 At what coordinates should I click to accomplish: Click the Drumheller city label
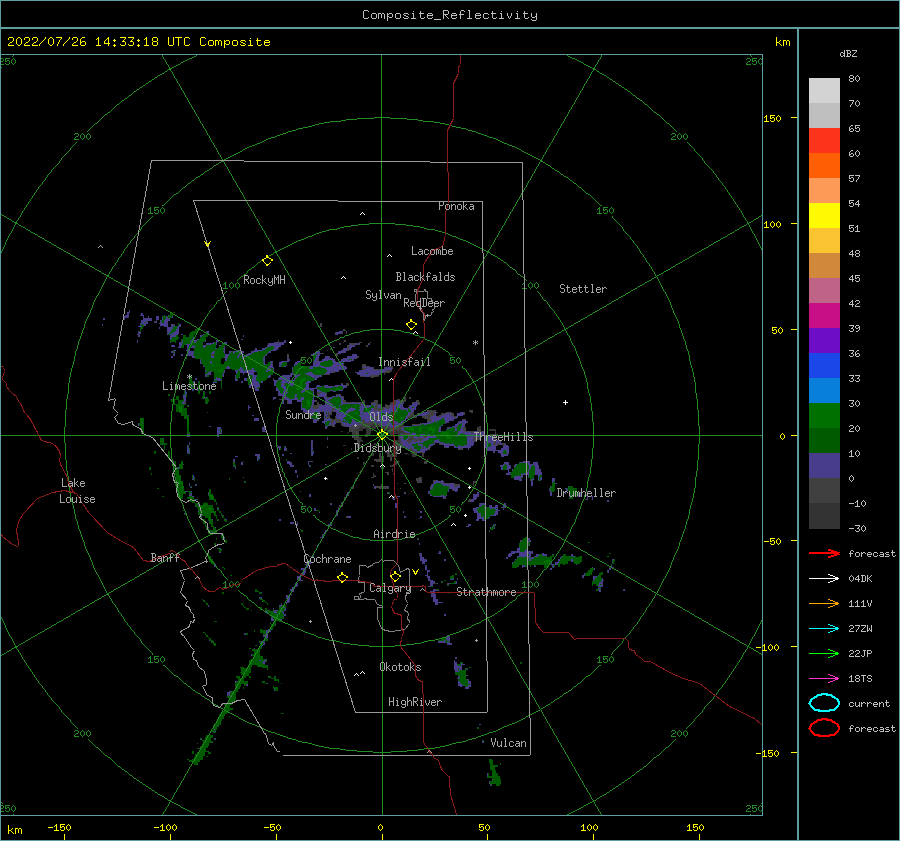coord(586,493)
